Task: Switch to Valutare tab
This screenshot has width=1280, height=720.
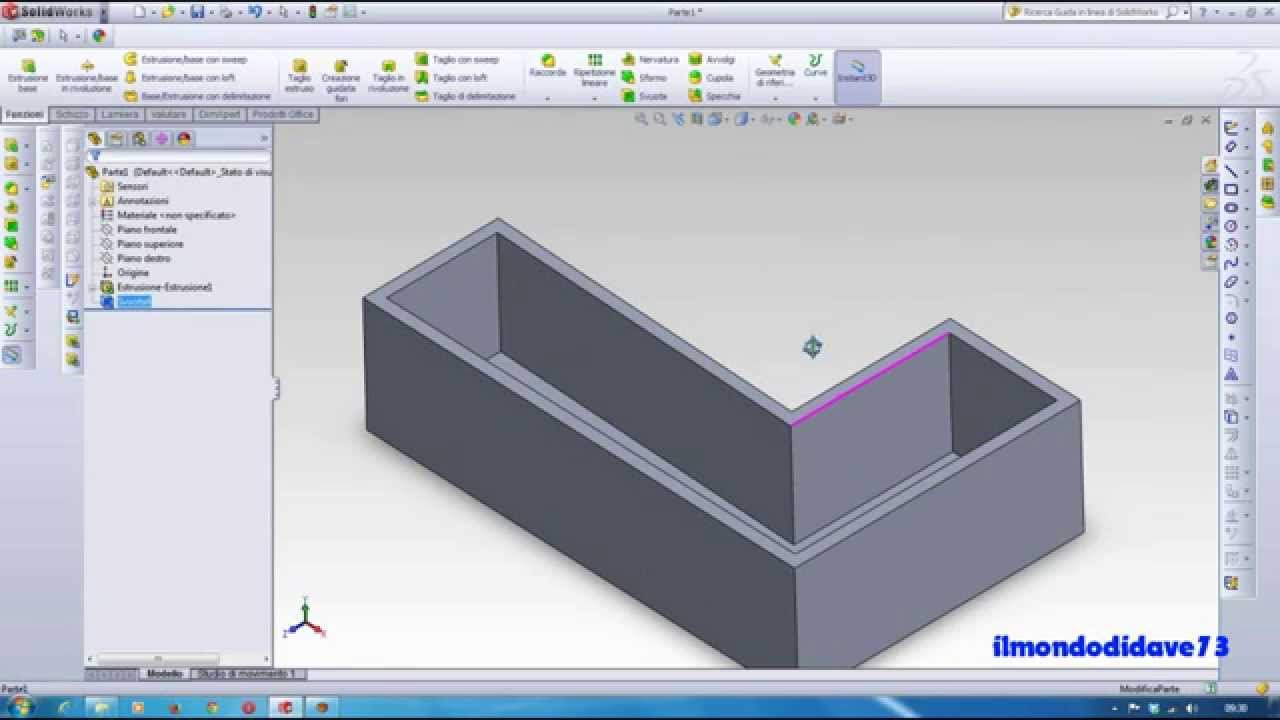Action: click(x=169, y=114)
